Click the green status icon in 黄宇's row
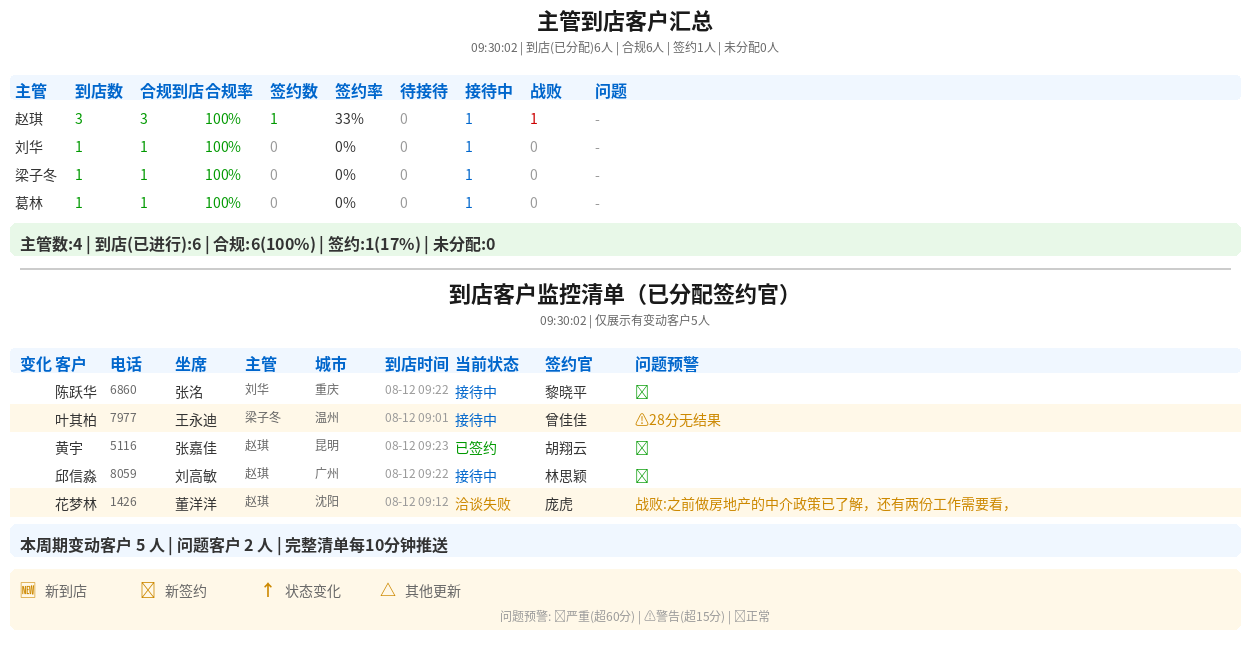The width and height of the screenshot is (1250, 672). [x=642, y=448]
